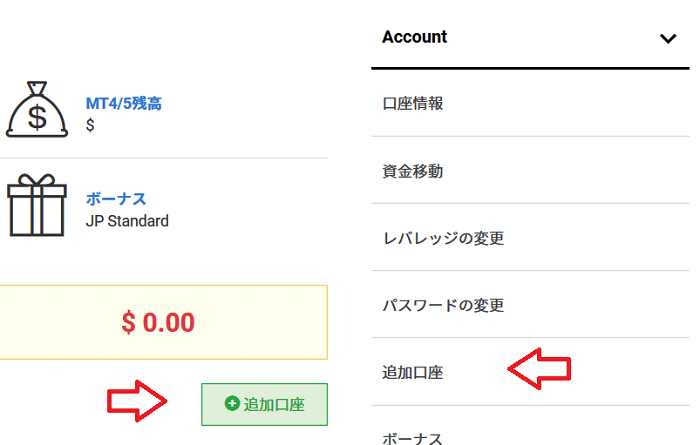The width and height of the screenshot is (700, 445).
Task: Open 口座情報 from the Account menu
Action: [413, 103]
